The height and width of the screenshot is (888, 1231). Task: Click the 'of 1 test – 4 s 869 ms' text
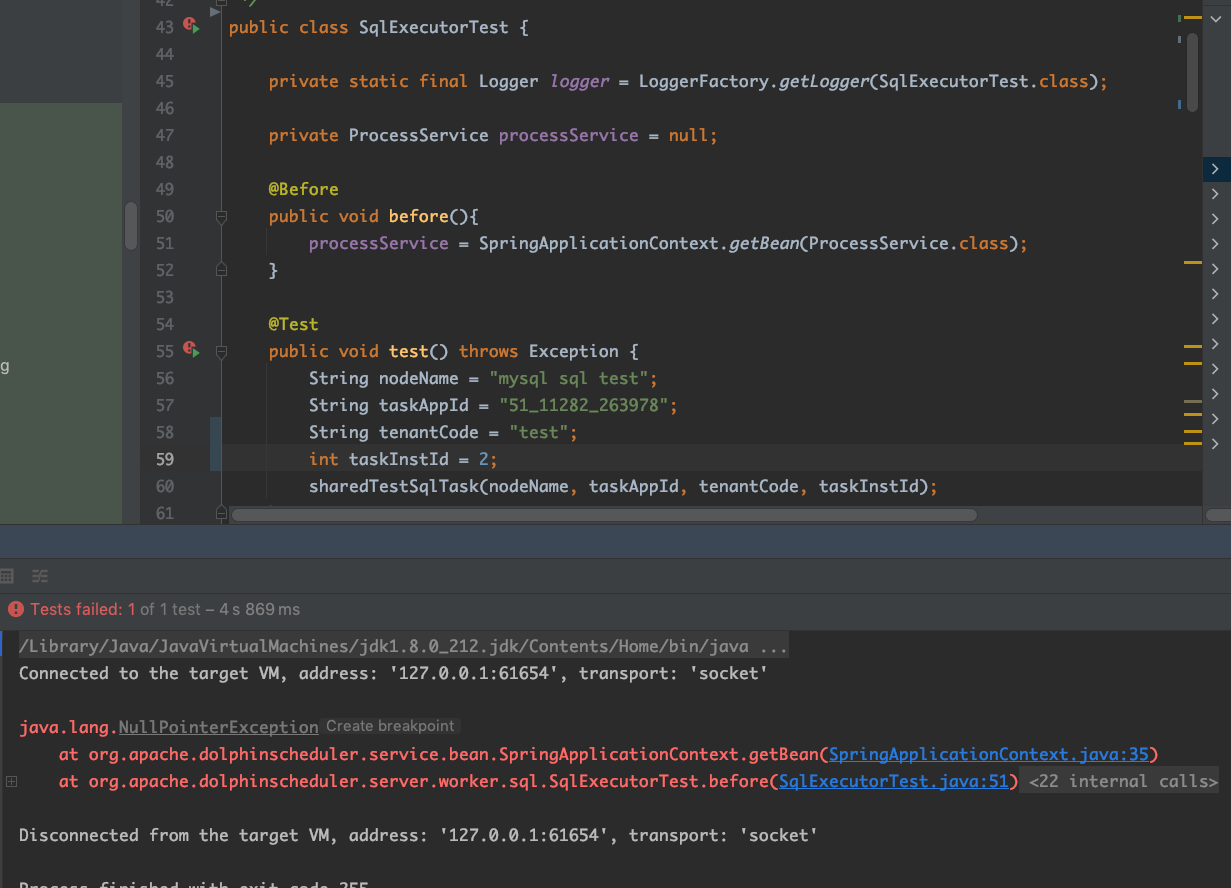[x=219, y=609]
